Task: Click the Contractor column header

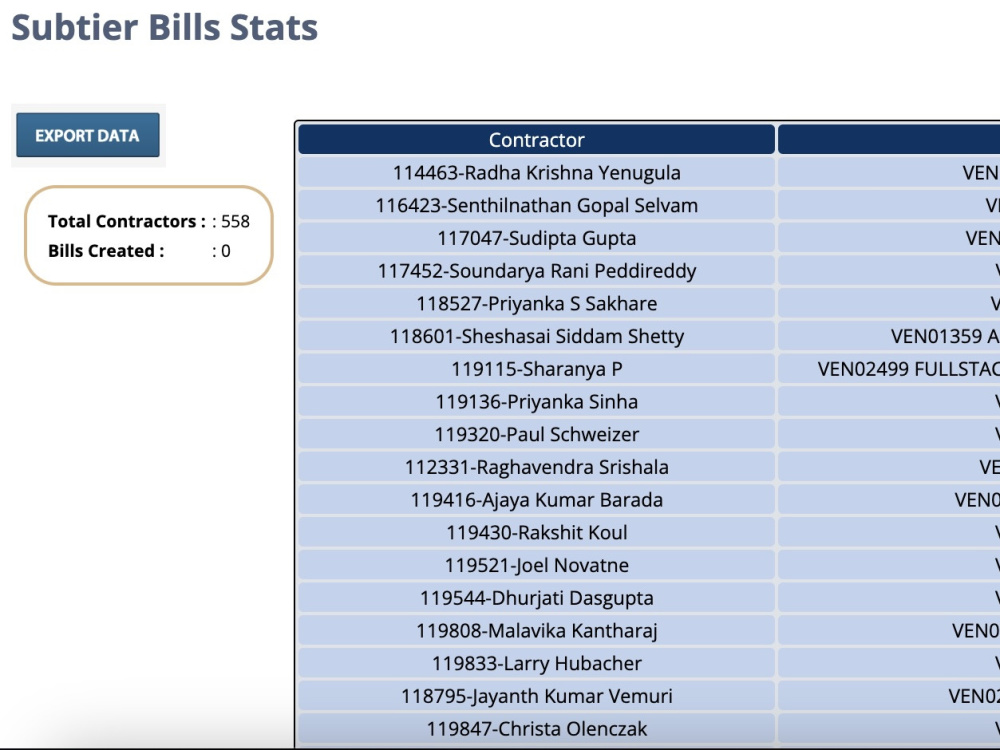Action: (536, 140)
